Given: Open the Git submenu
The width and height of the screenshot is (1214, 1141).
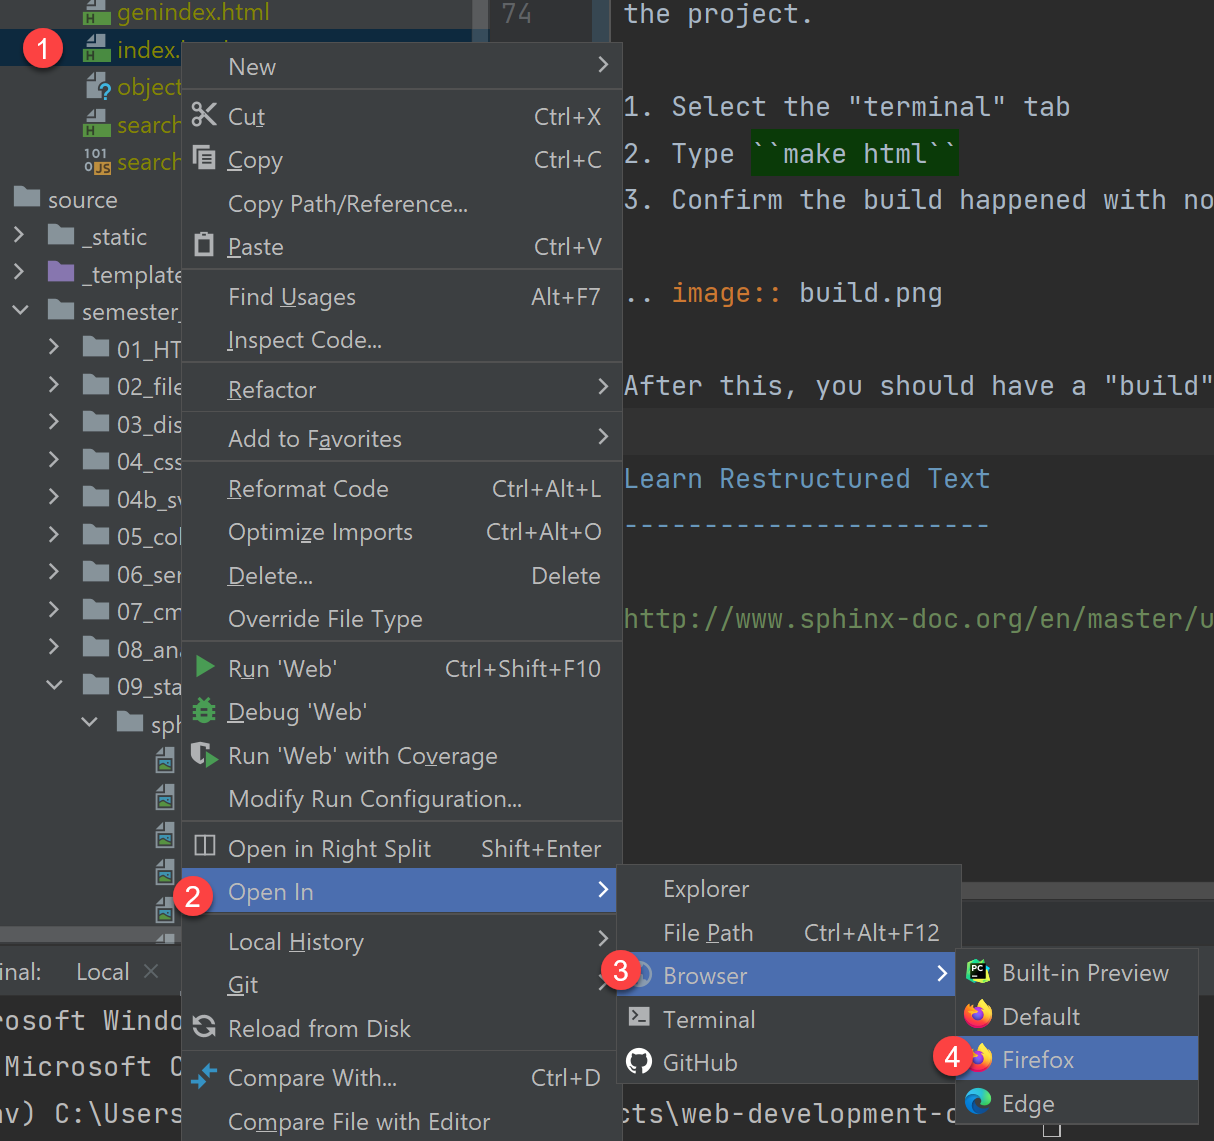Looking at the screenshot, I should click(x=401, y=984).
